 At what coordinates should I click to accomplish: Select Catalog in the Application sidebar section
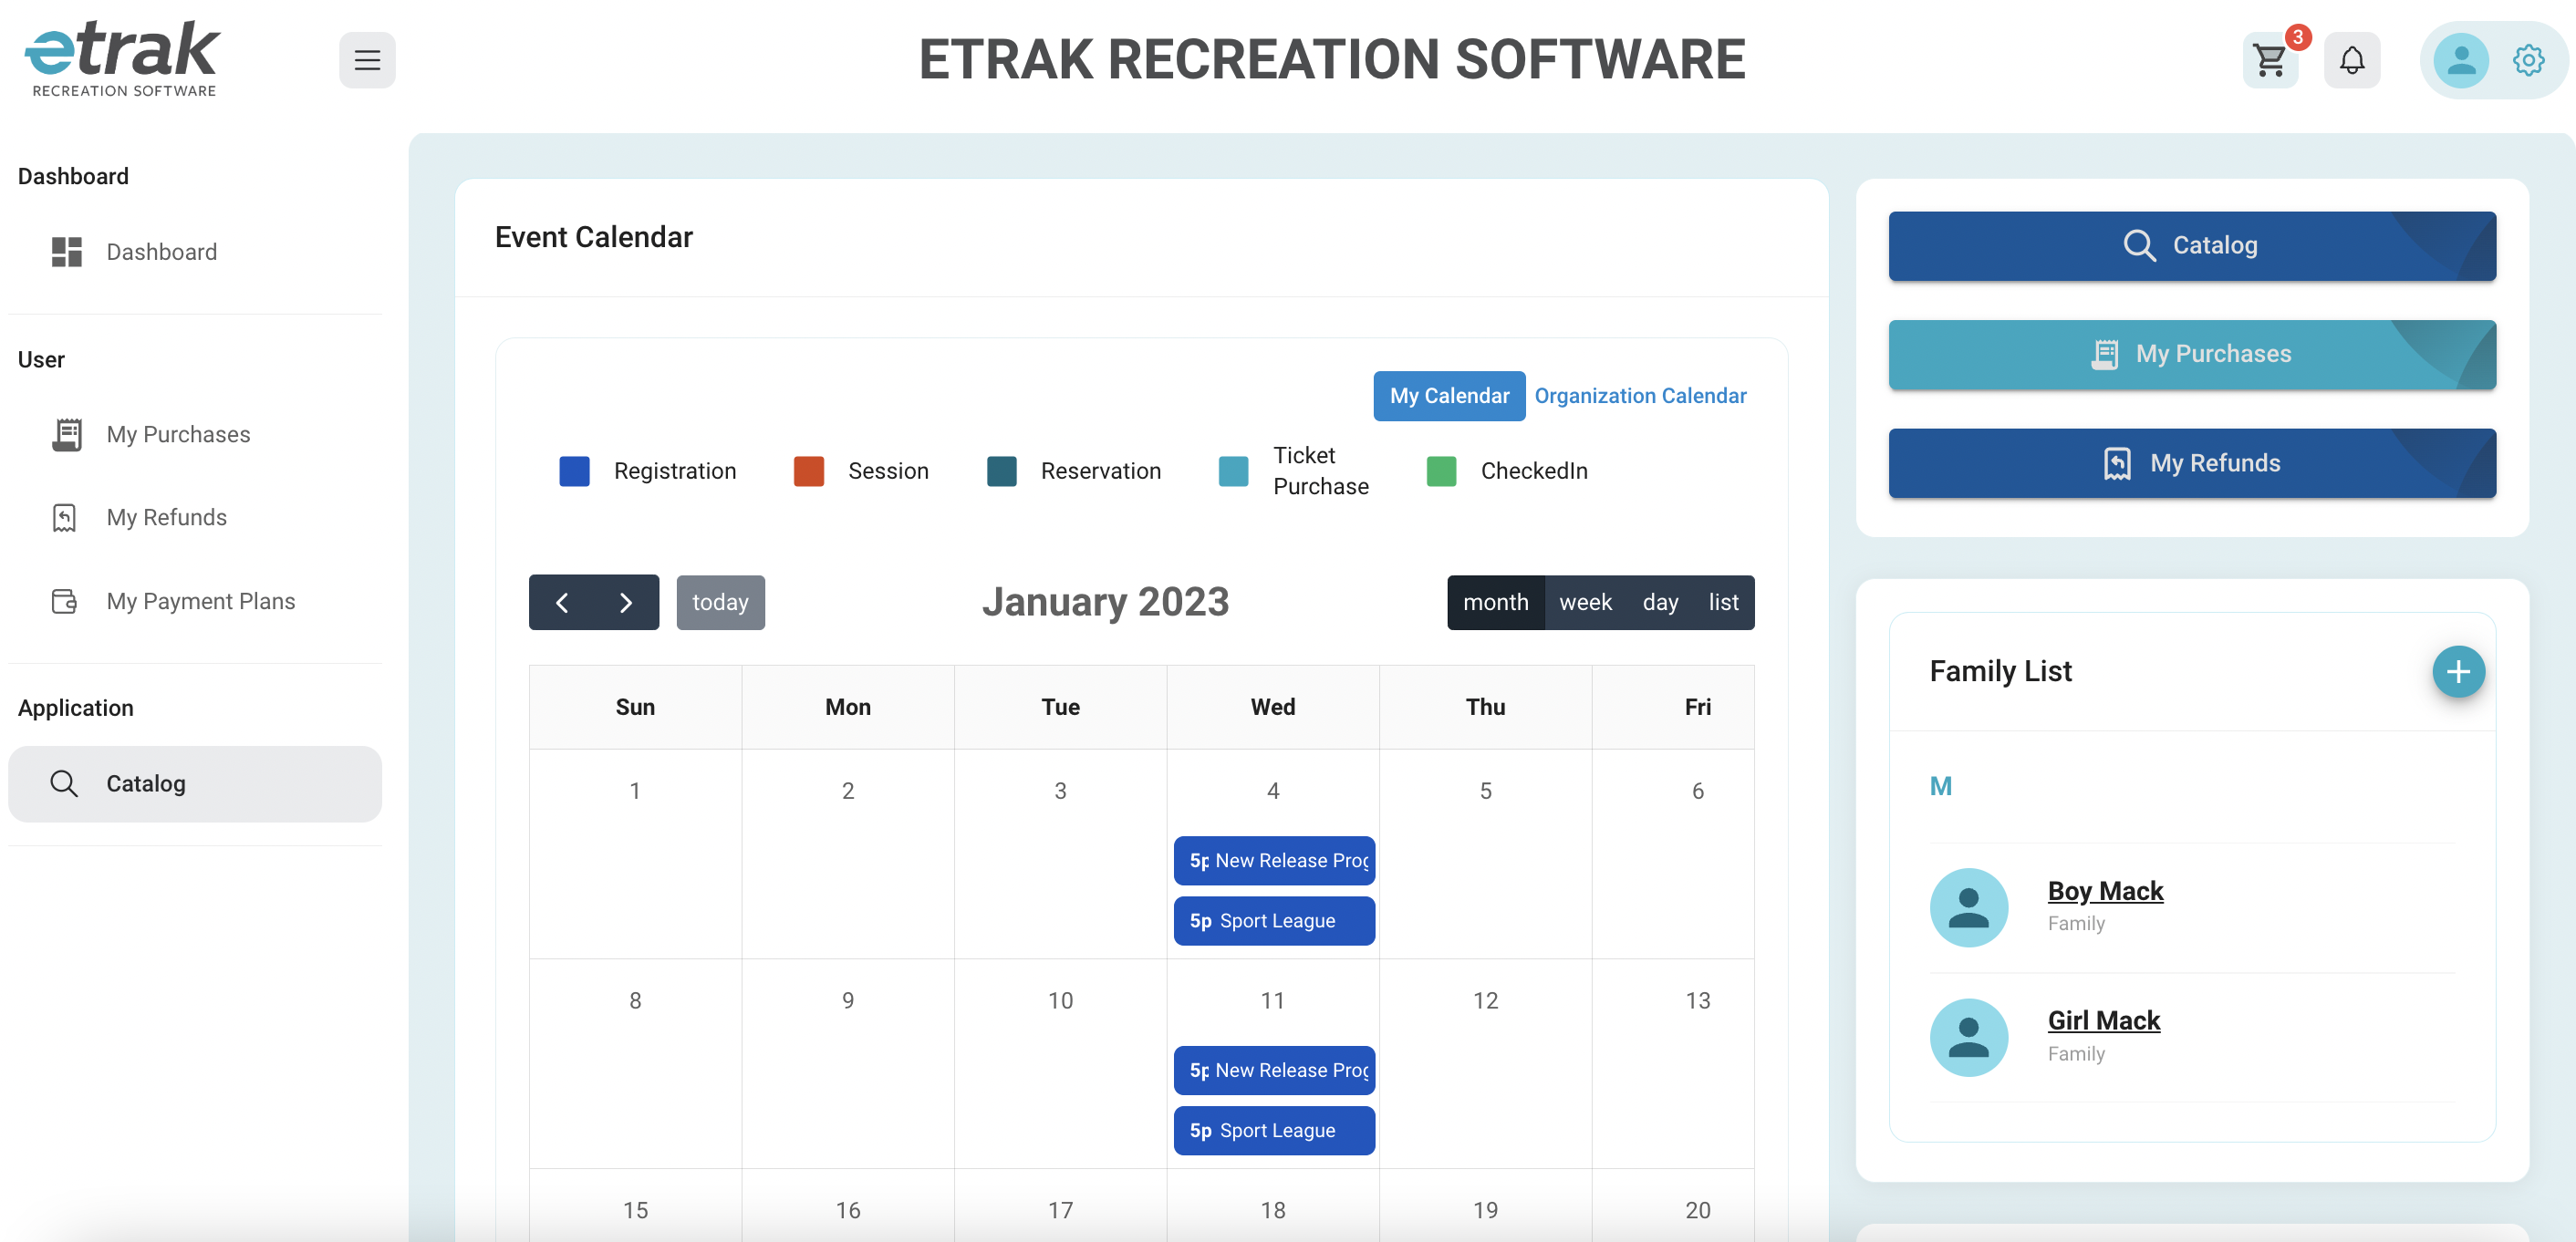point(195,784)
